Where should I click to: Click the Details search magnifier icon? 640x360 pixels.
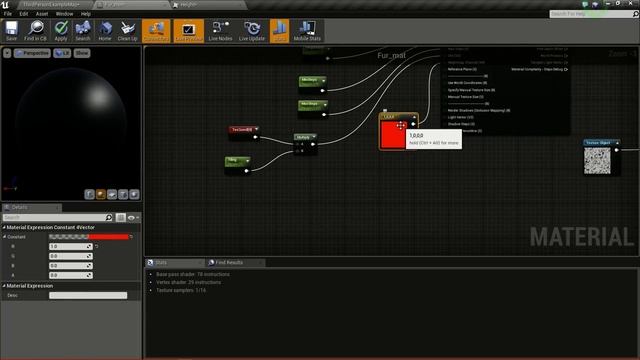click(109, 218)
